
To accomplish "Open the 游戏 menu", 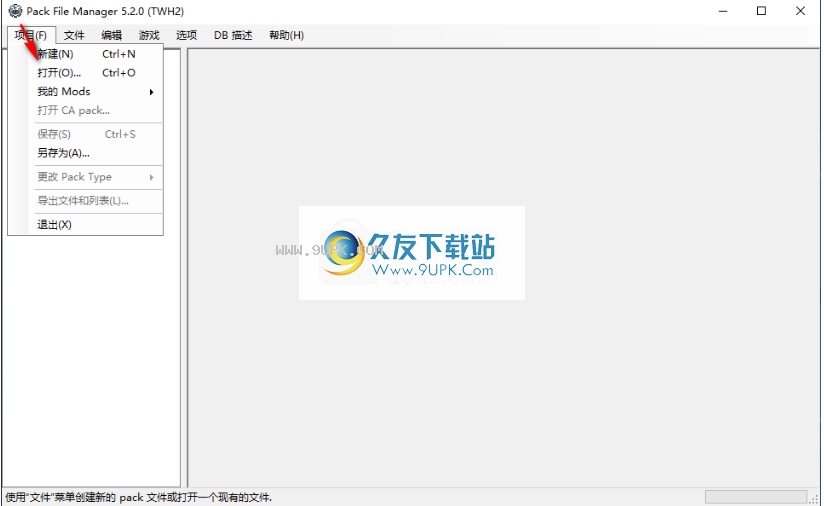I will click(149, 35).
